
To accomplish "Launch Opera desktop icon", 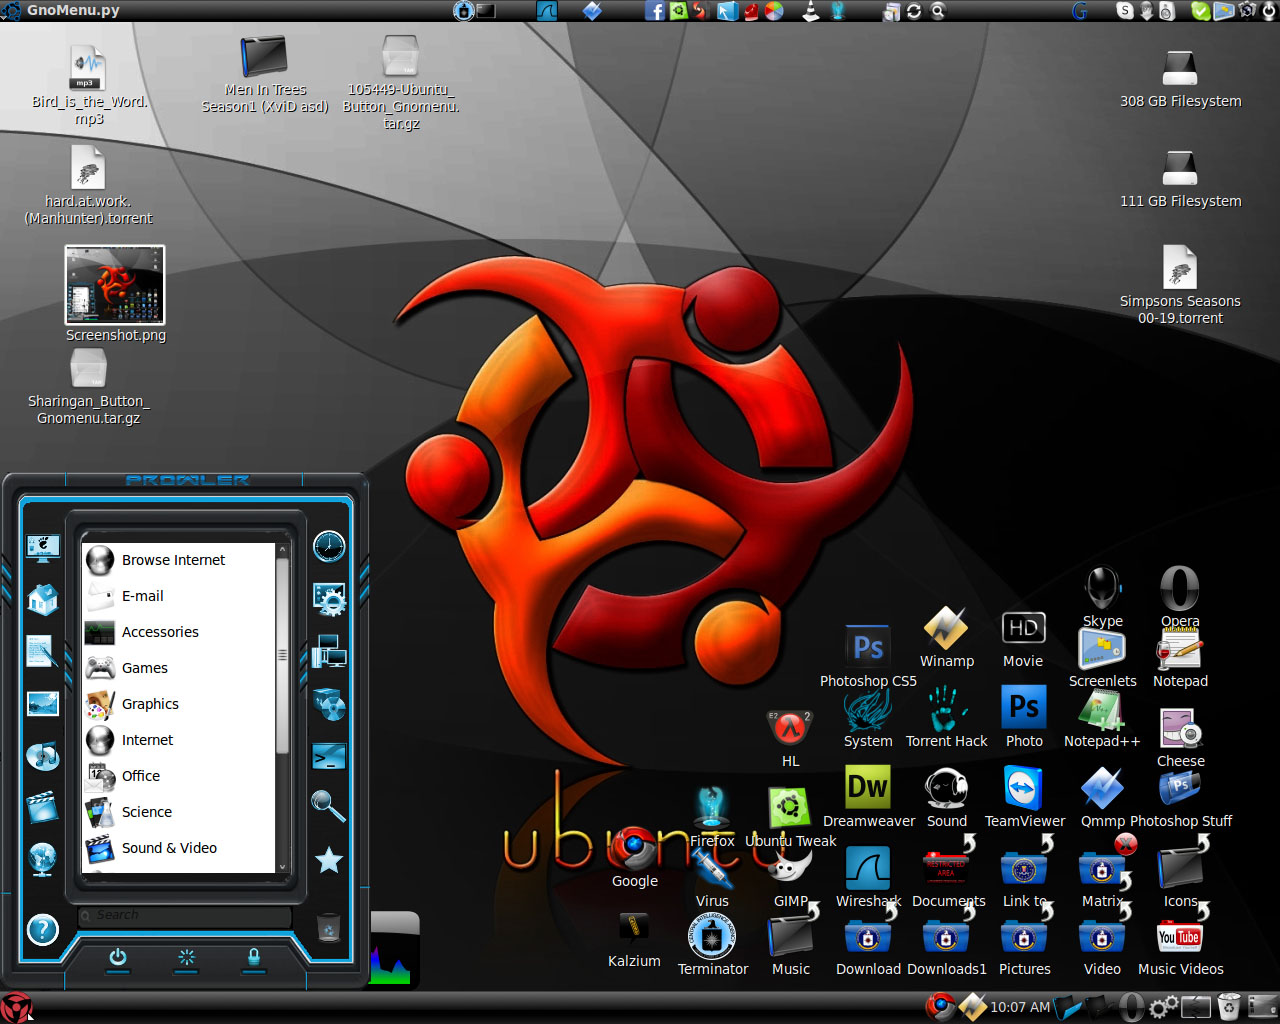I will pyautogui.click(x=1180, y=596).
